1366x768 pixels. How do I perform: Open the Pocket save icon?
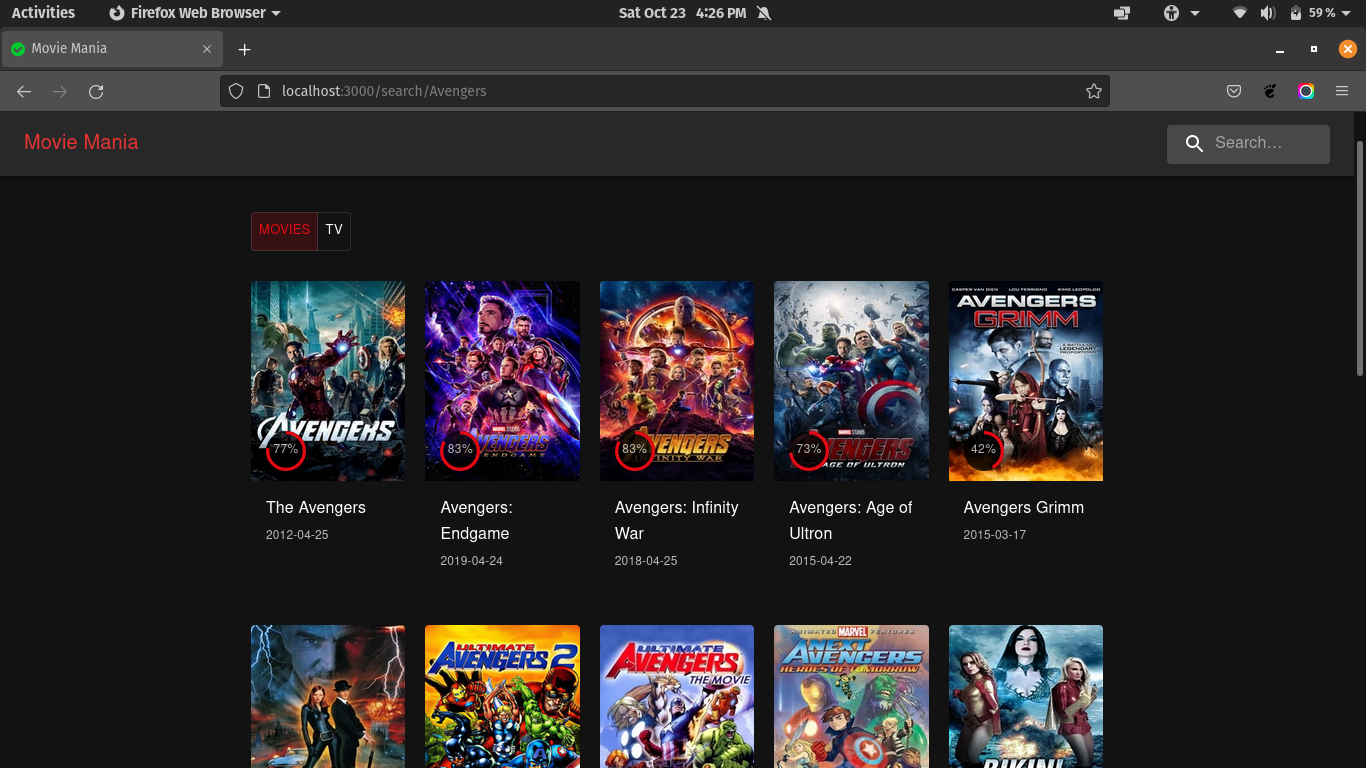tap(1234, 91)
